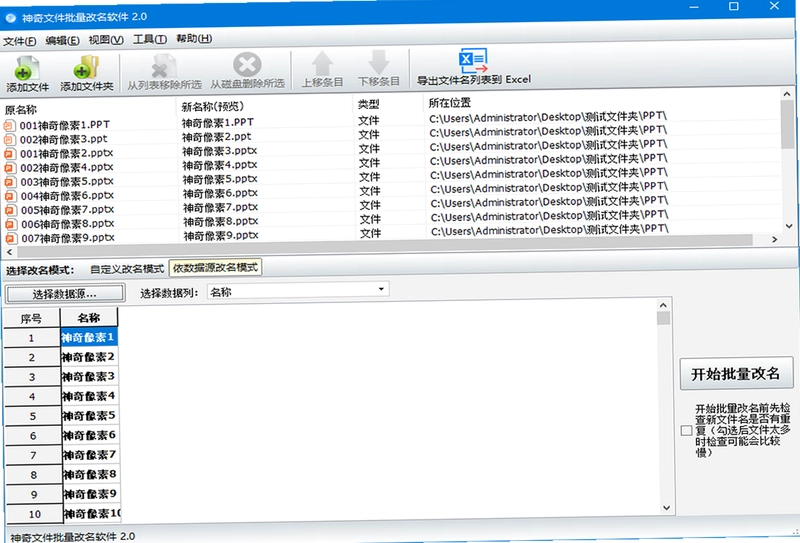Select data cell 神奇像素4

pyautogui.click(x=90, y=396)
